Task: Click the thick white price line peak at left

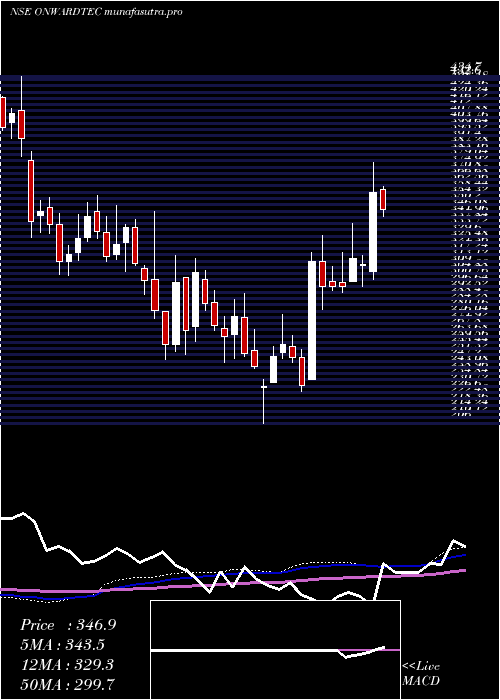Action: [x=23, y=514]
